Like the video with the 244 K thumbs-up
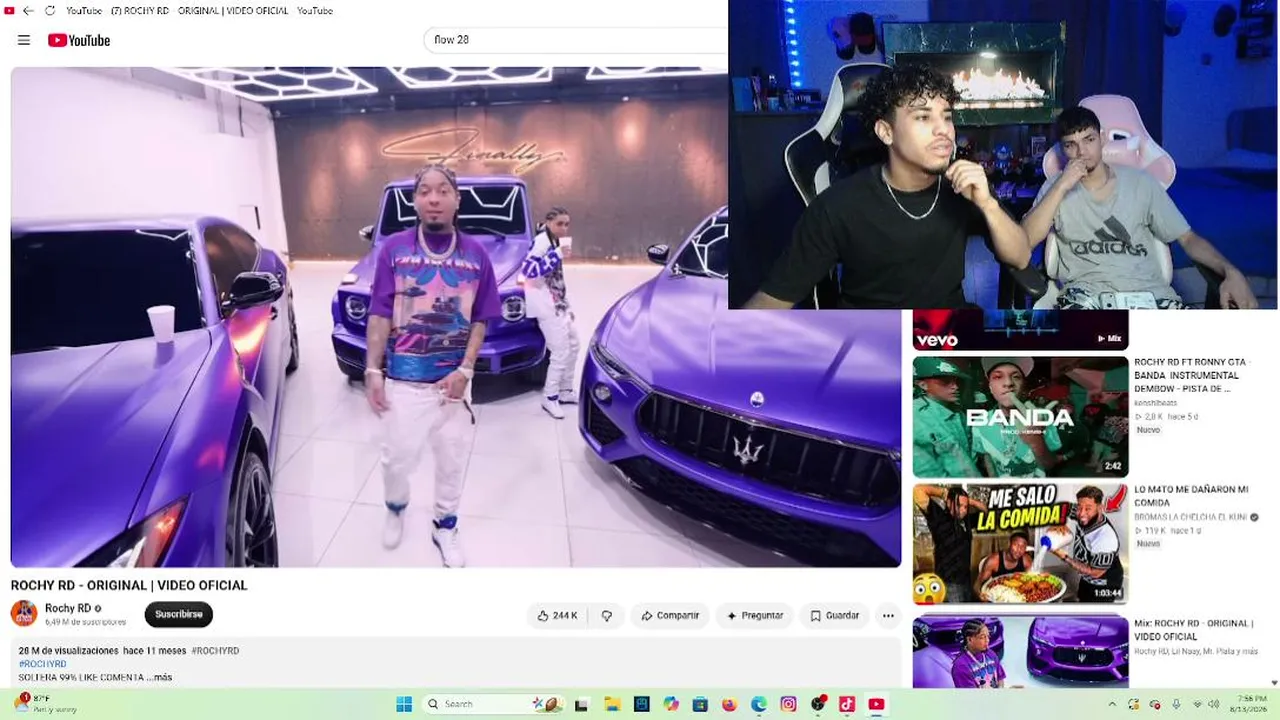This screenshot has height=720, width=1280. tap(557, 616)
